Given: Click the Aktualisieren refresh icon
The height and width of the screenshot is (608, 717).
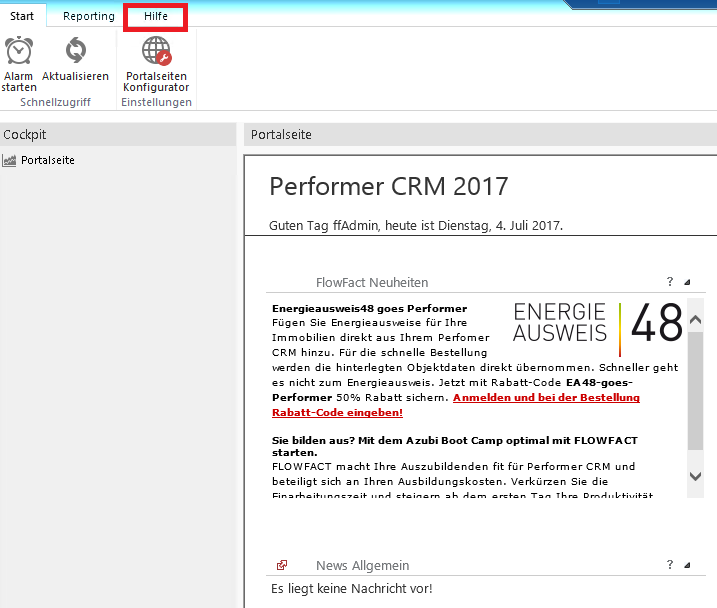Looking at the screenshot, I should point(75,50).
